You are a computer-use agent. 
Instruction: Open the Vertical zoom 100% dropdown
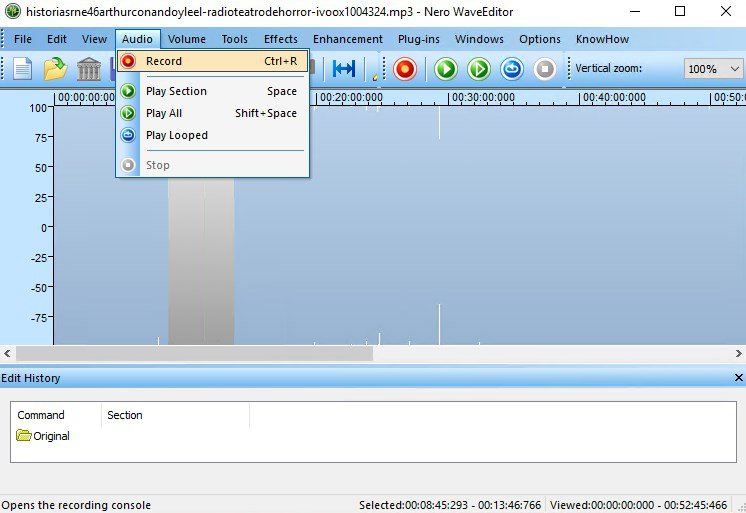coord(713,69)
